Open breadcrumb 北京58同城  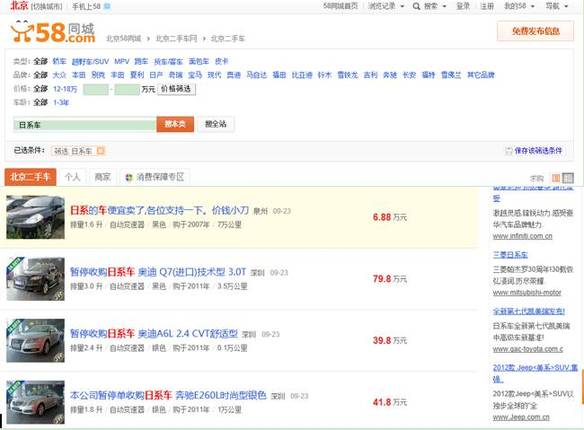coord(124,38)
